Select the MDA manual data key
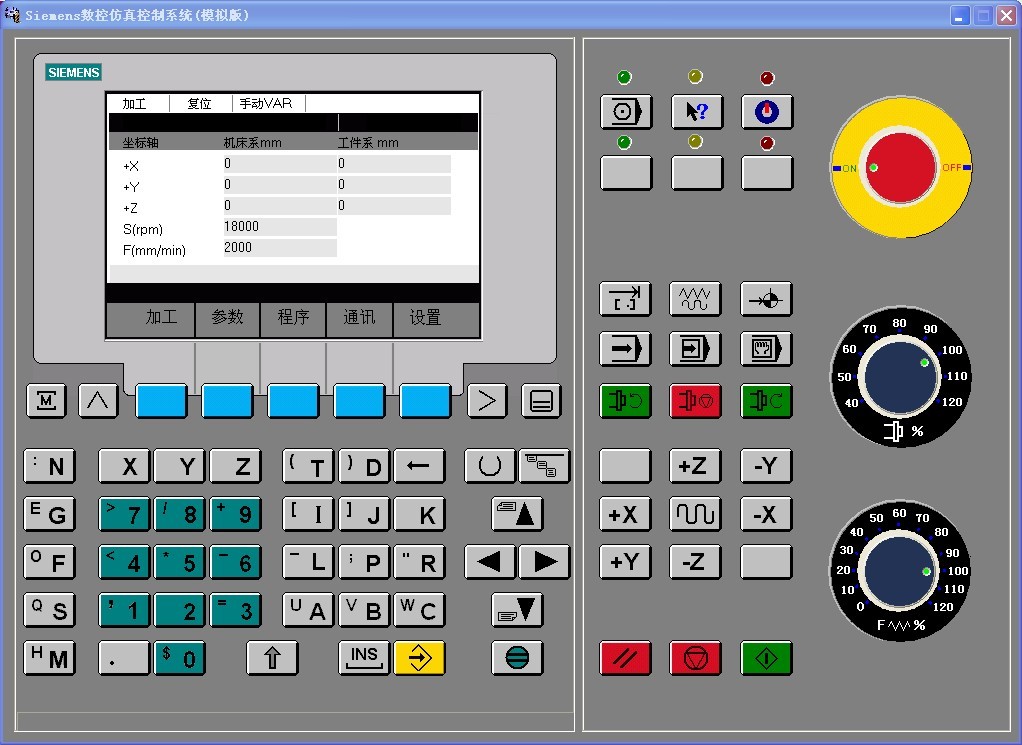The height and width of the screenshot is (745, 1022). [766, 349]
